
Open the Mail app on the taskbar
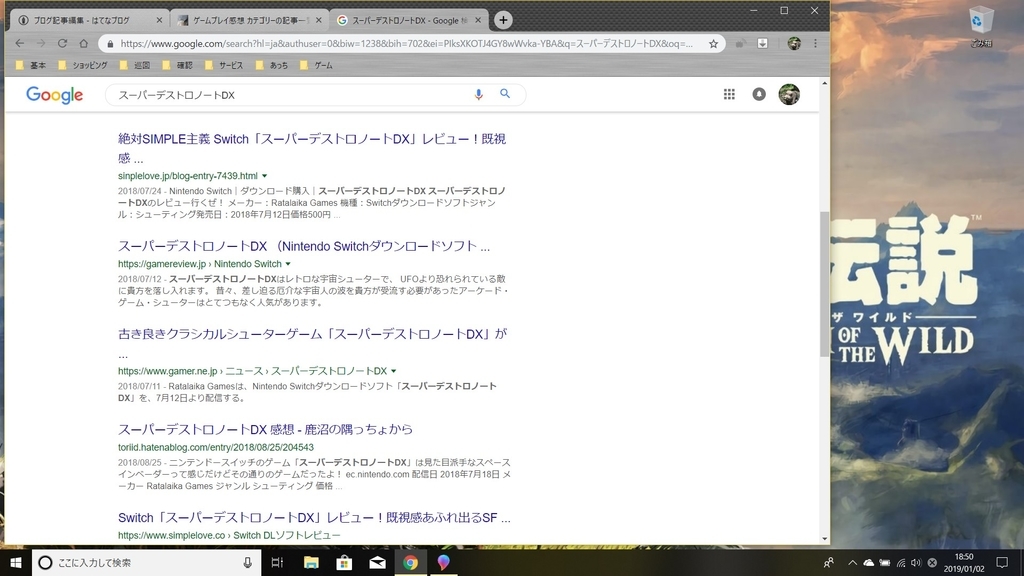(x=377, y=562)
